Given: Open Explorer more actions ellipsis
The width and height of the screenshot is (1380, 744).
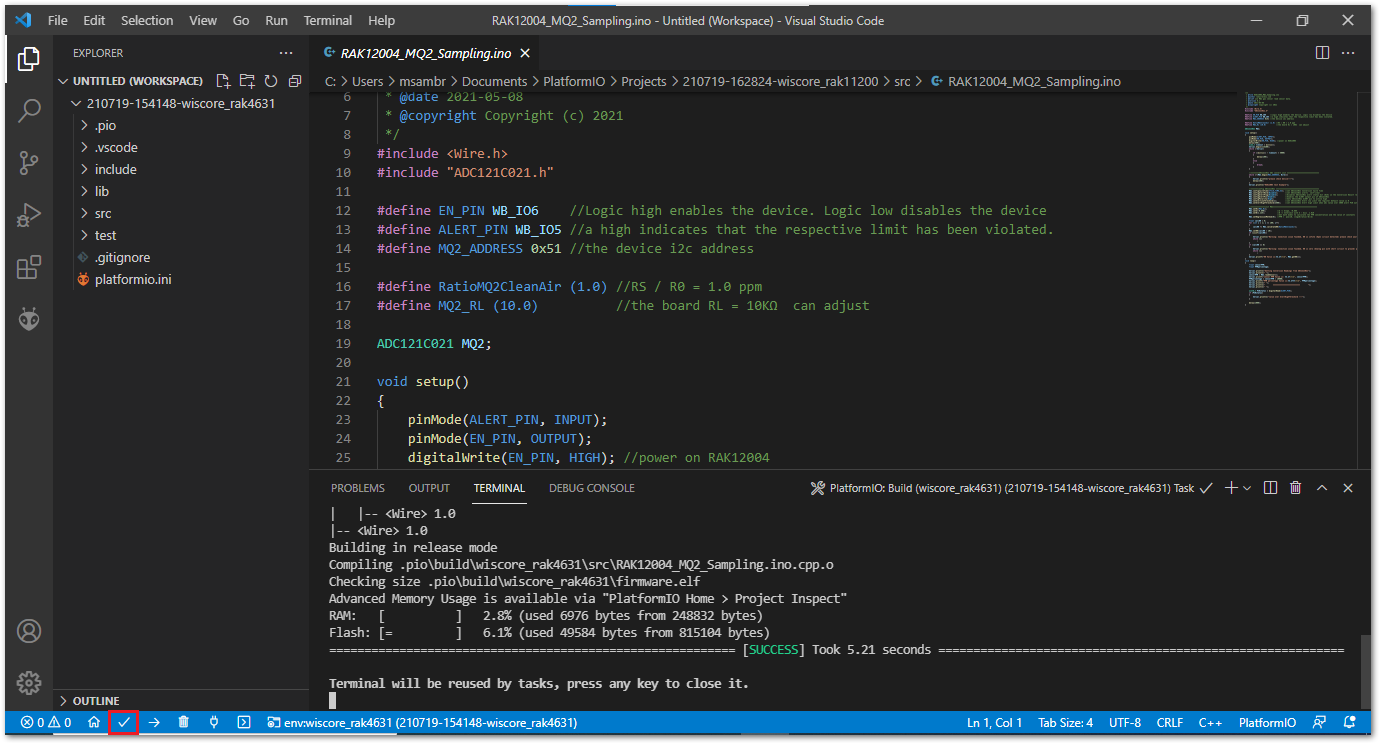Looking at the screenshot, I should [286, 53].
